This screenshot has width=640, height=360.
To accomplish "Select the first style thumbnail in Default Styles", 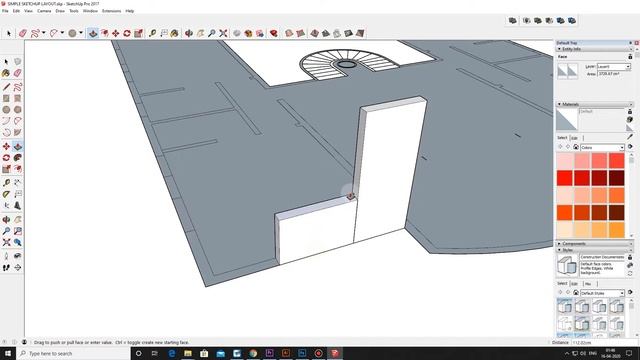I will [565, 306].
